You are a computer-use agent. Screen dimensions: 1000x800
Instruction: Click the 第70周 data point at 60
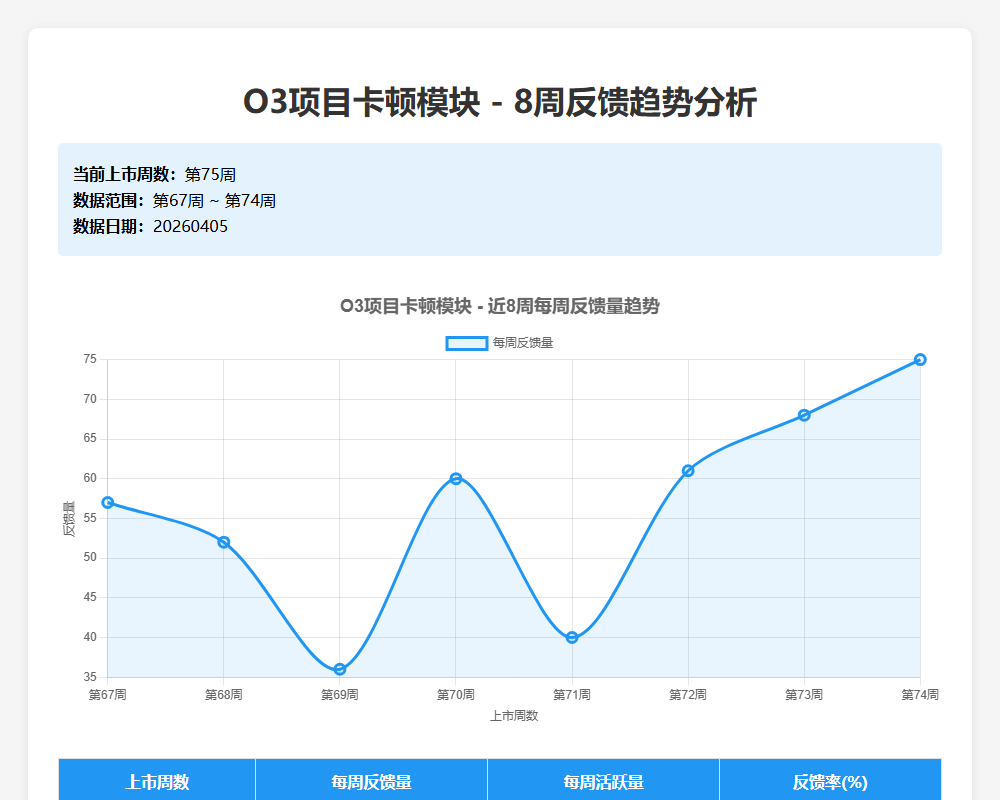pos(456,478)
